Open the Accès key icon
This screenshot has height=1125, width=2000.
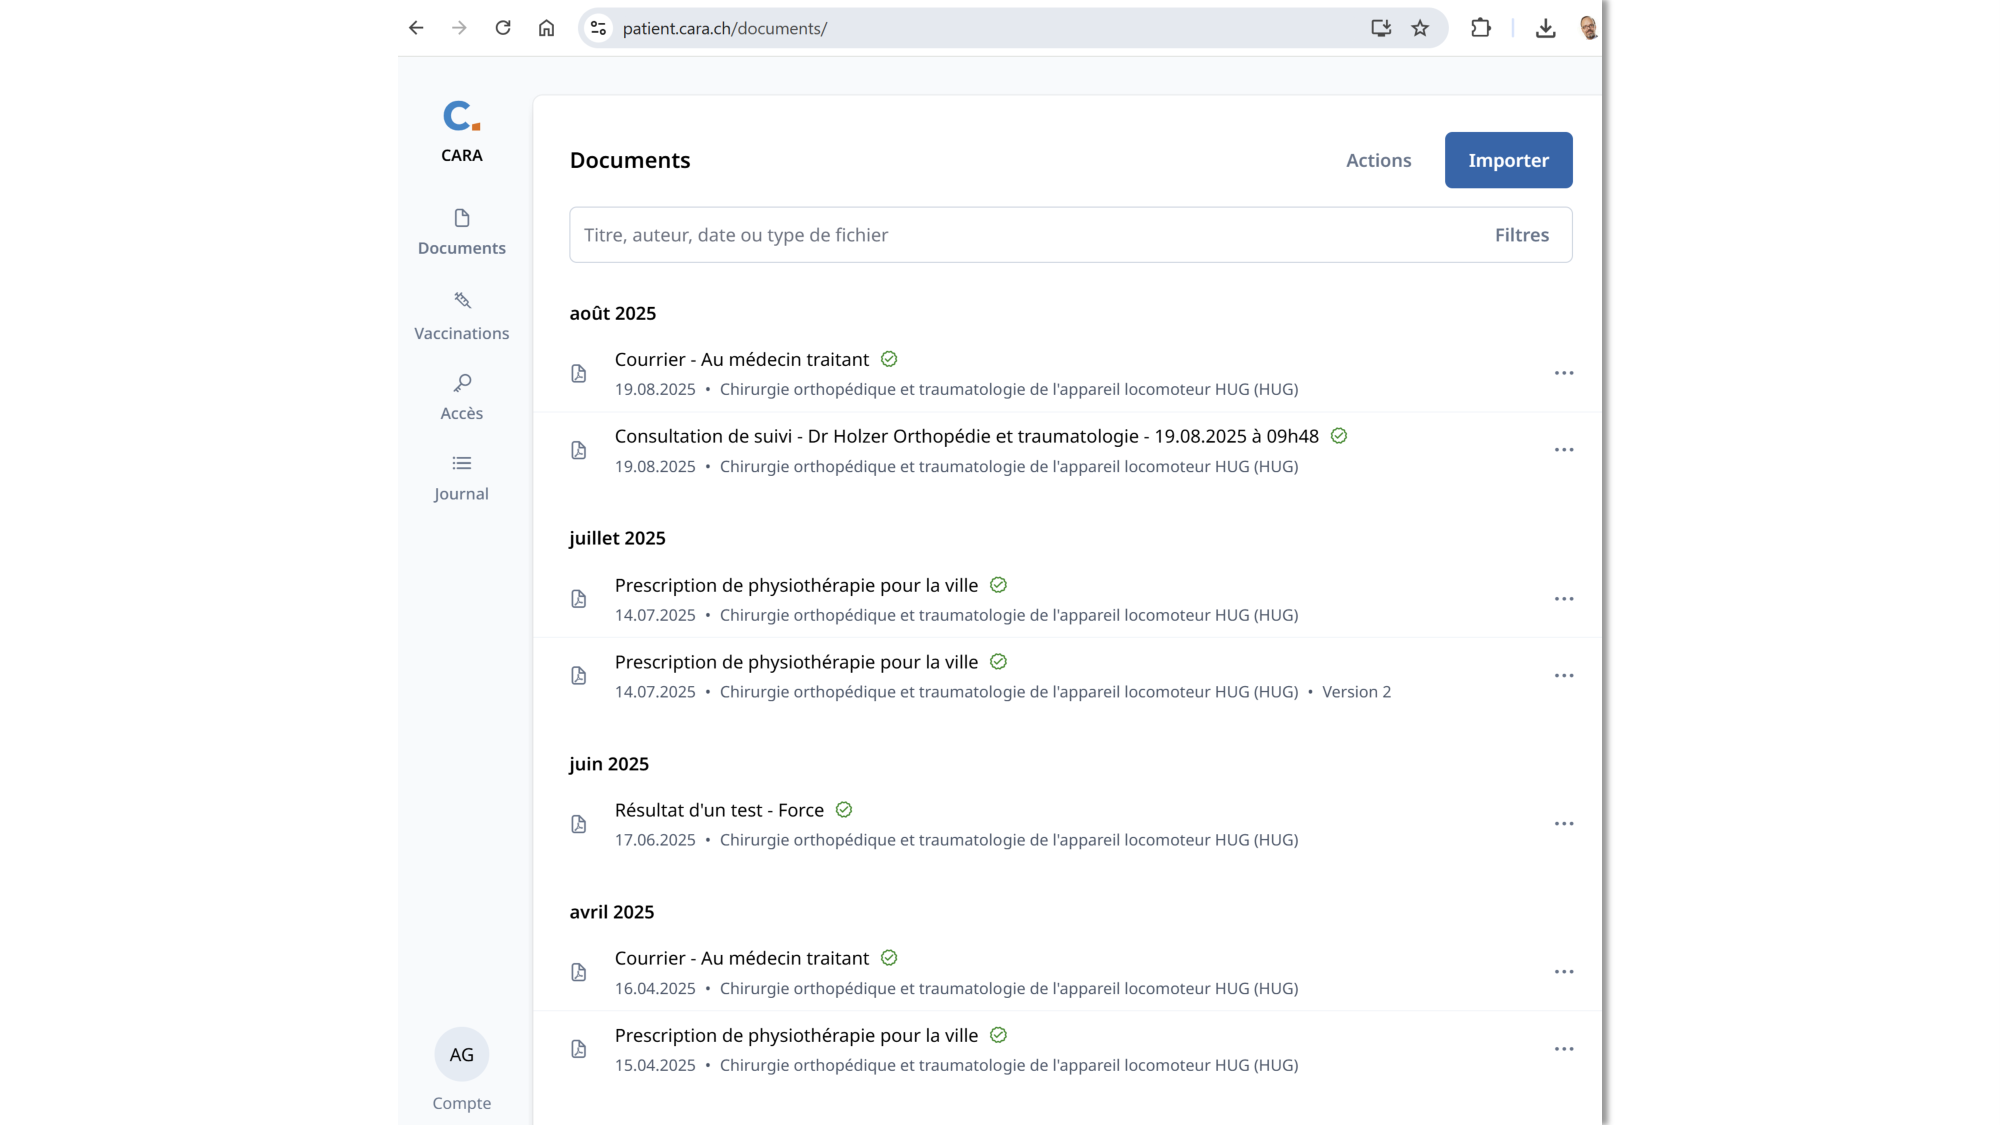[x=462, y=384]
